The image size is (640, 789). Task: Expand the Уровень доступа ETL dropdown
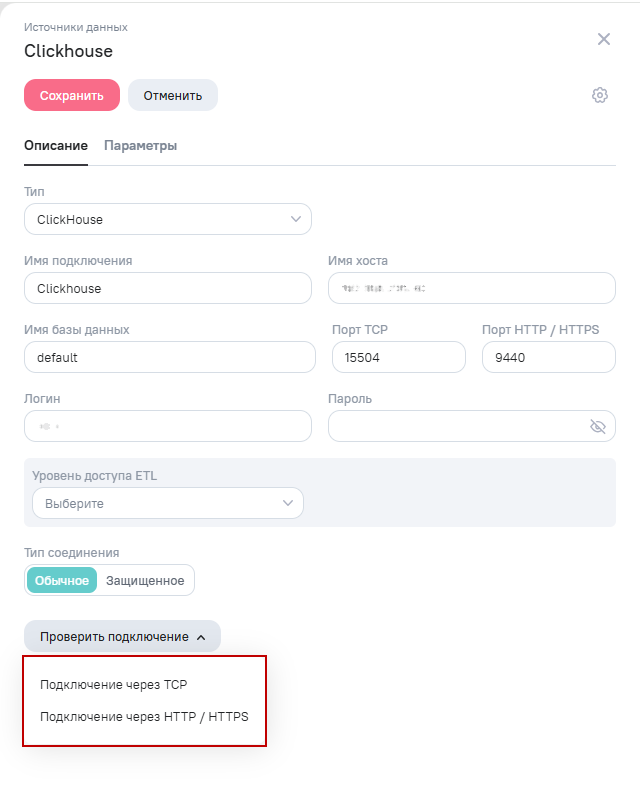click(168, 503)
